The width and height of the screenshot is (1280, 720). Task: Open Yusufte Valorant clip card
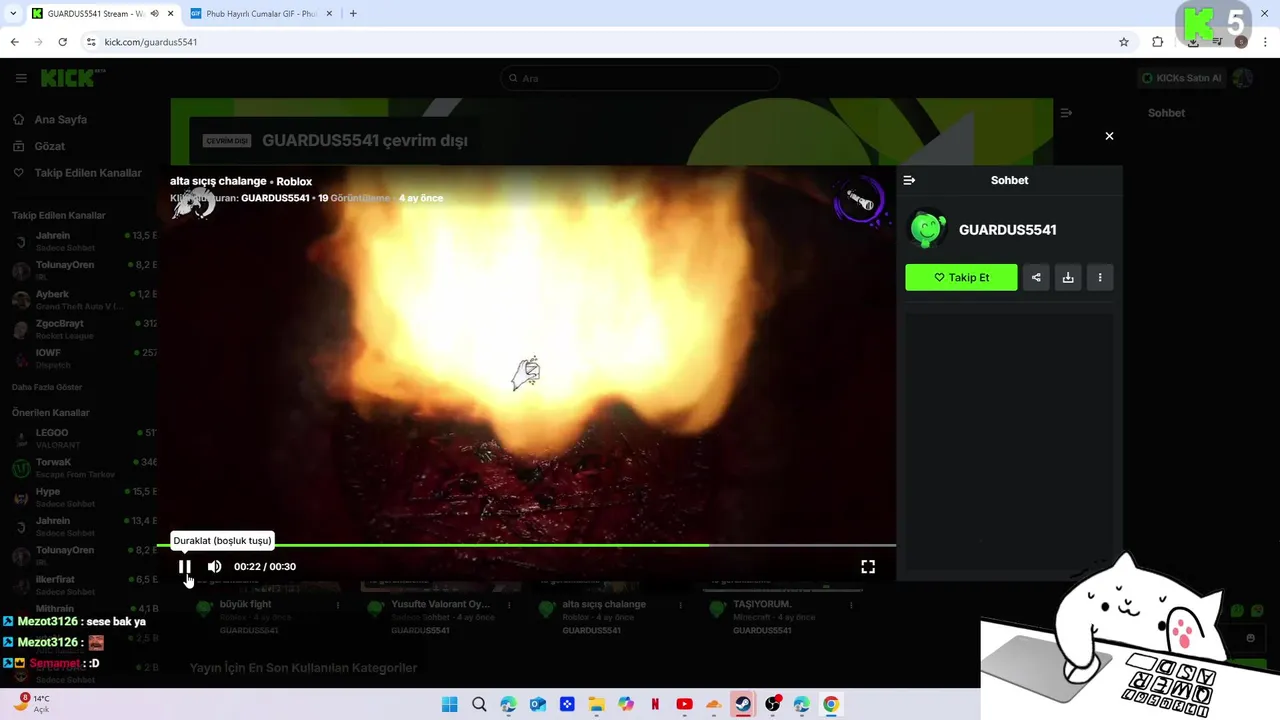coord(440,604)
